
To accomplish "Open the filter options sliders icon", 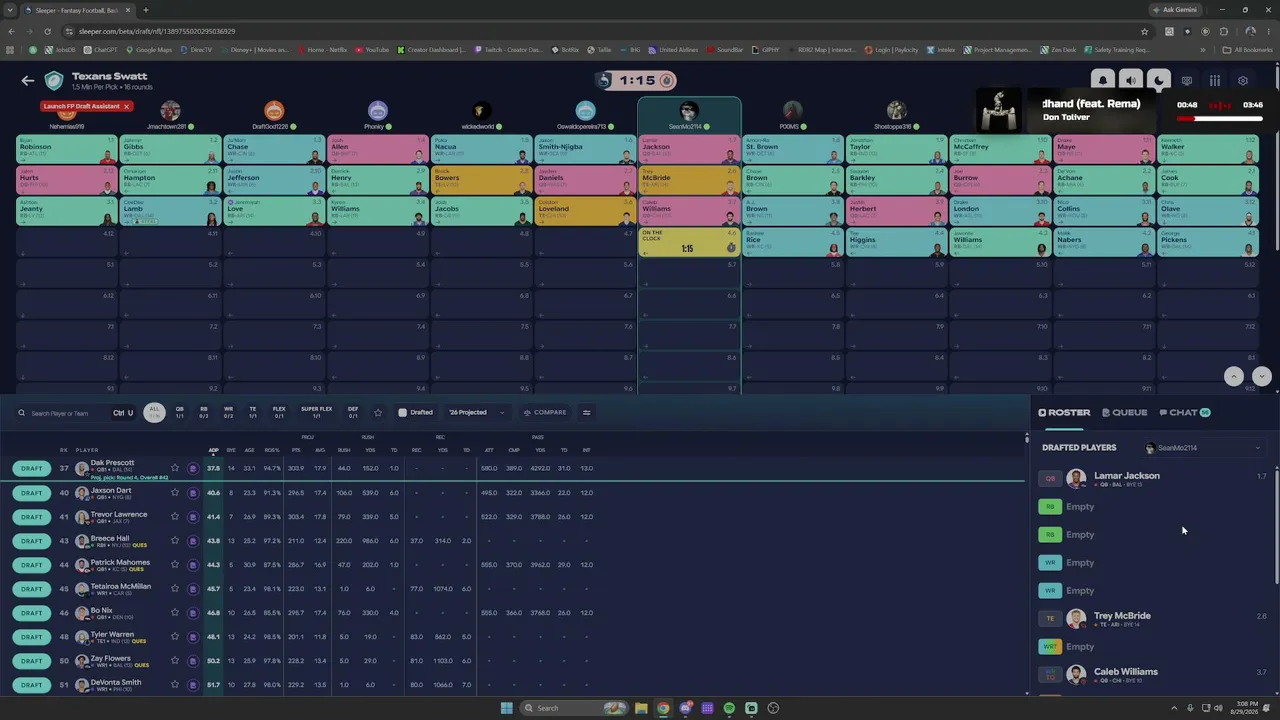I will click(x=587, y=412).
